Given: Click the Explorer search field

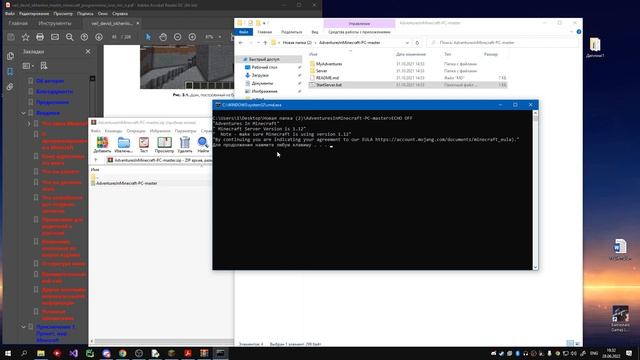Looking at the screenshot, I should (x=502, y=42).
